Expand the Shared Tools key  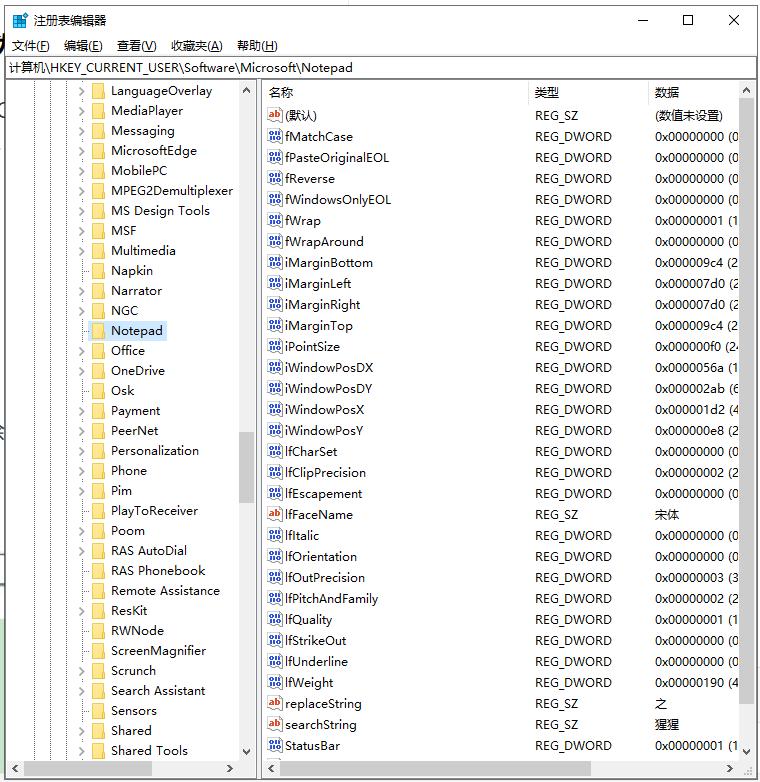[81, 751]
